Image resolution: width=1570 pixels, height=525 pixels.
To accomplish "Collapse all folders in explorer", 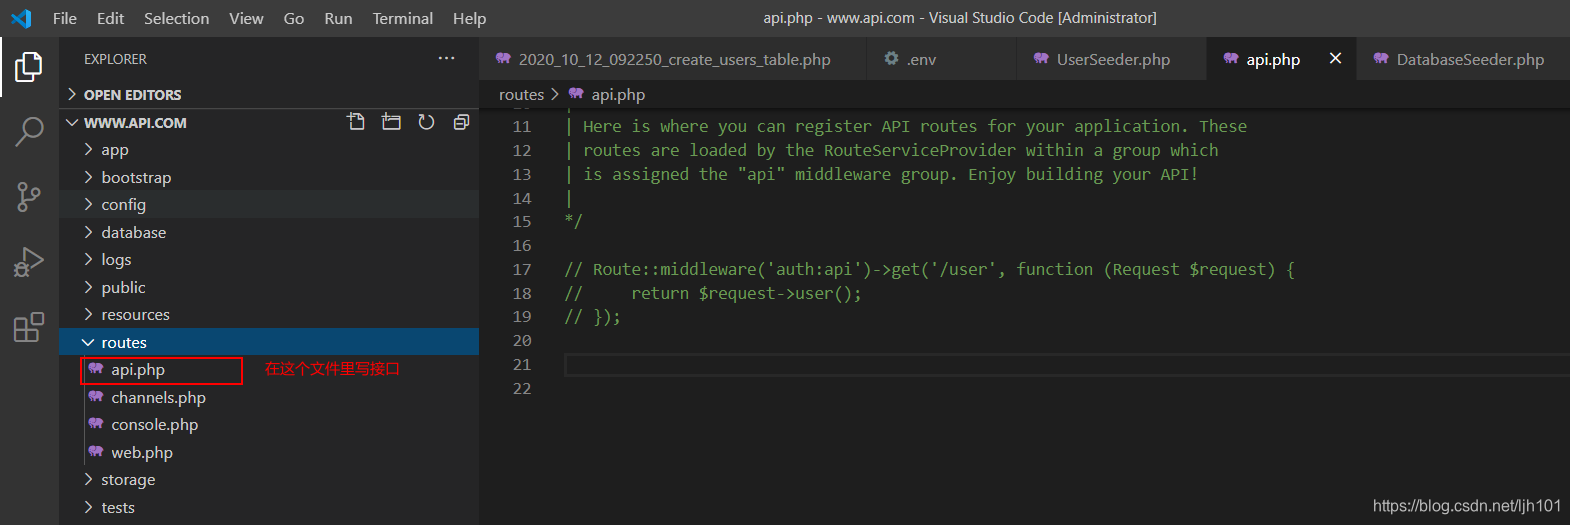I will [461, 122].
